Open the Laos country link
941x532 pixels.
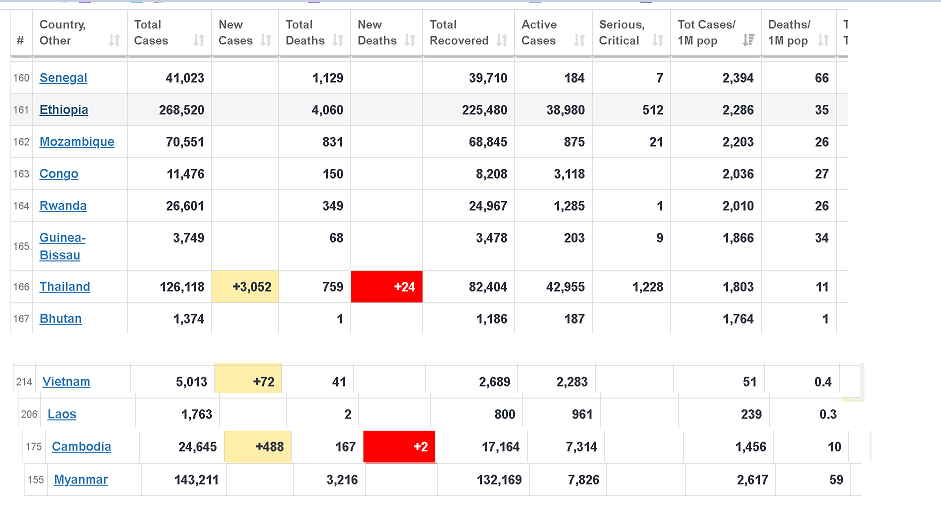click(x=62, y=414)
